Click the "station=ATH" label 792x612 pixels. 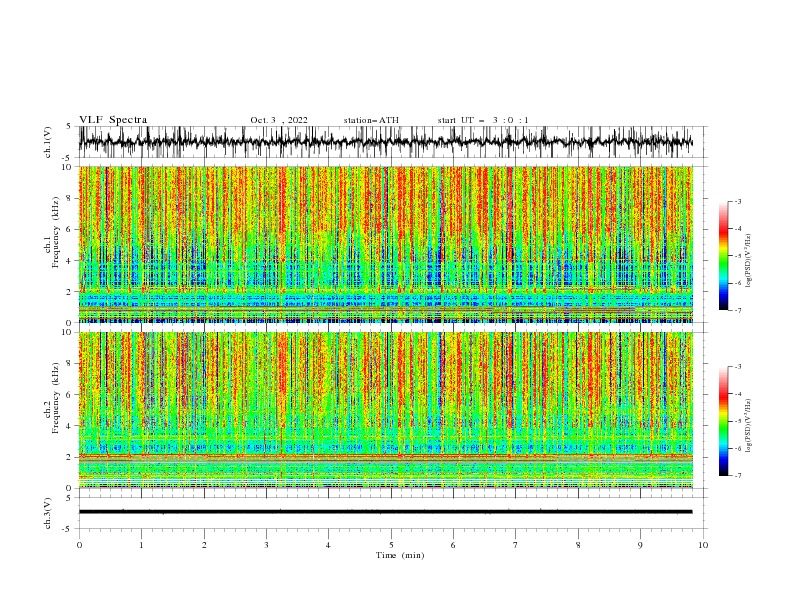[x=371, y=120]
